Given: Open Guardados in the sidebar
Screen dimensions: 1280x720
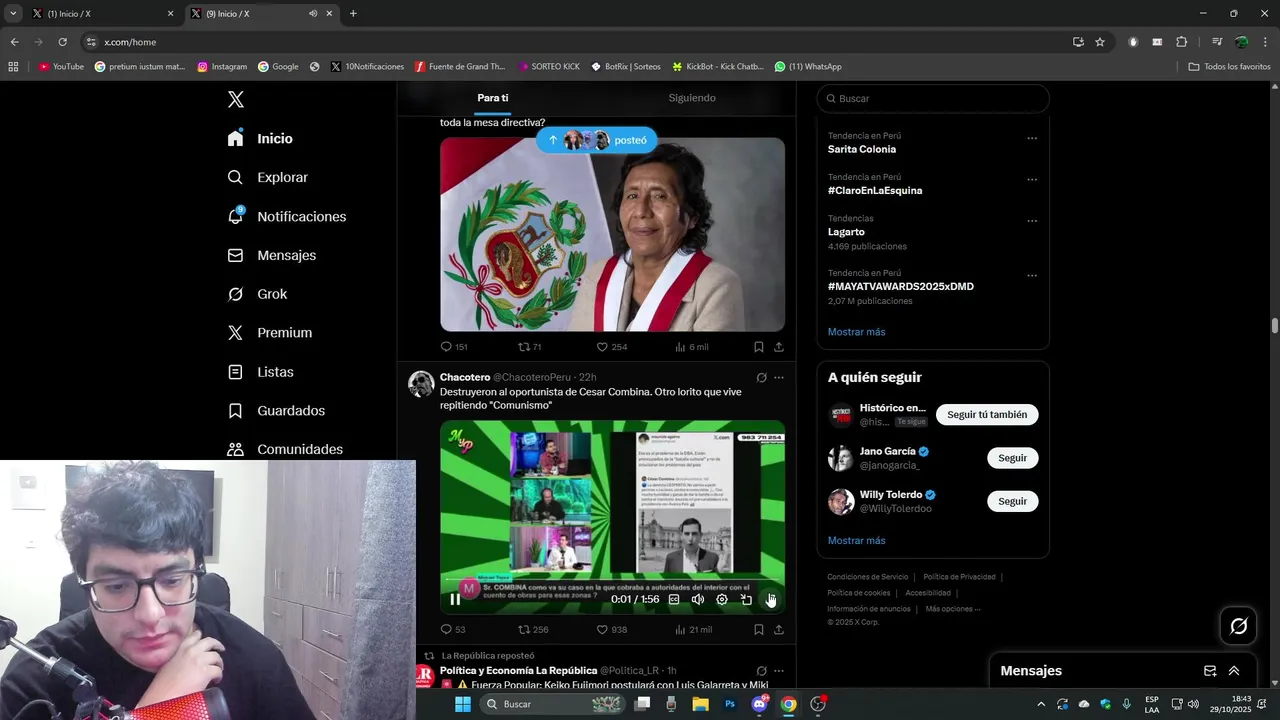Looking at the screenshot, I should [x=276, y=411].
